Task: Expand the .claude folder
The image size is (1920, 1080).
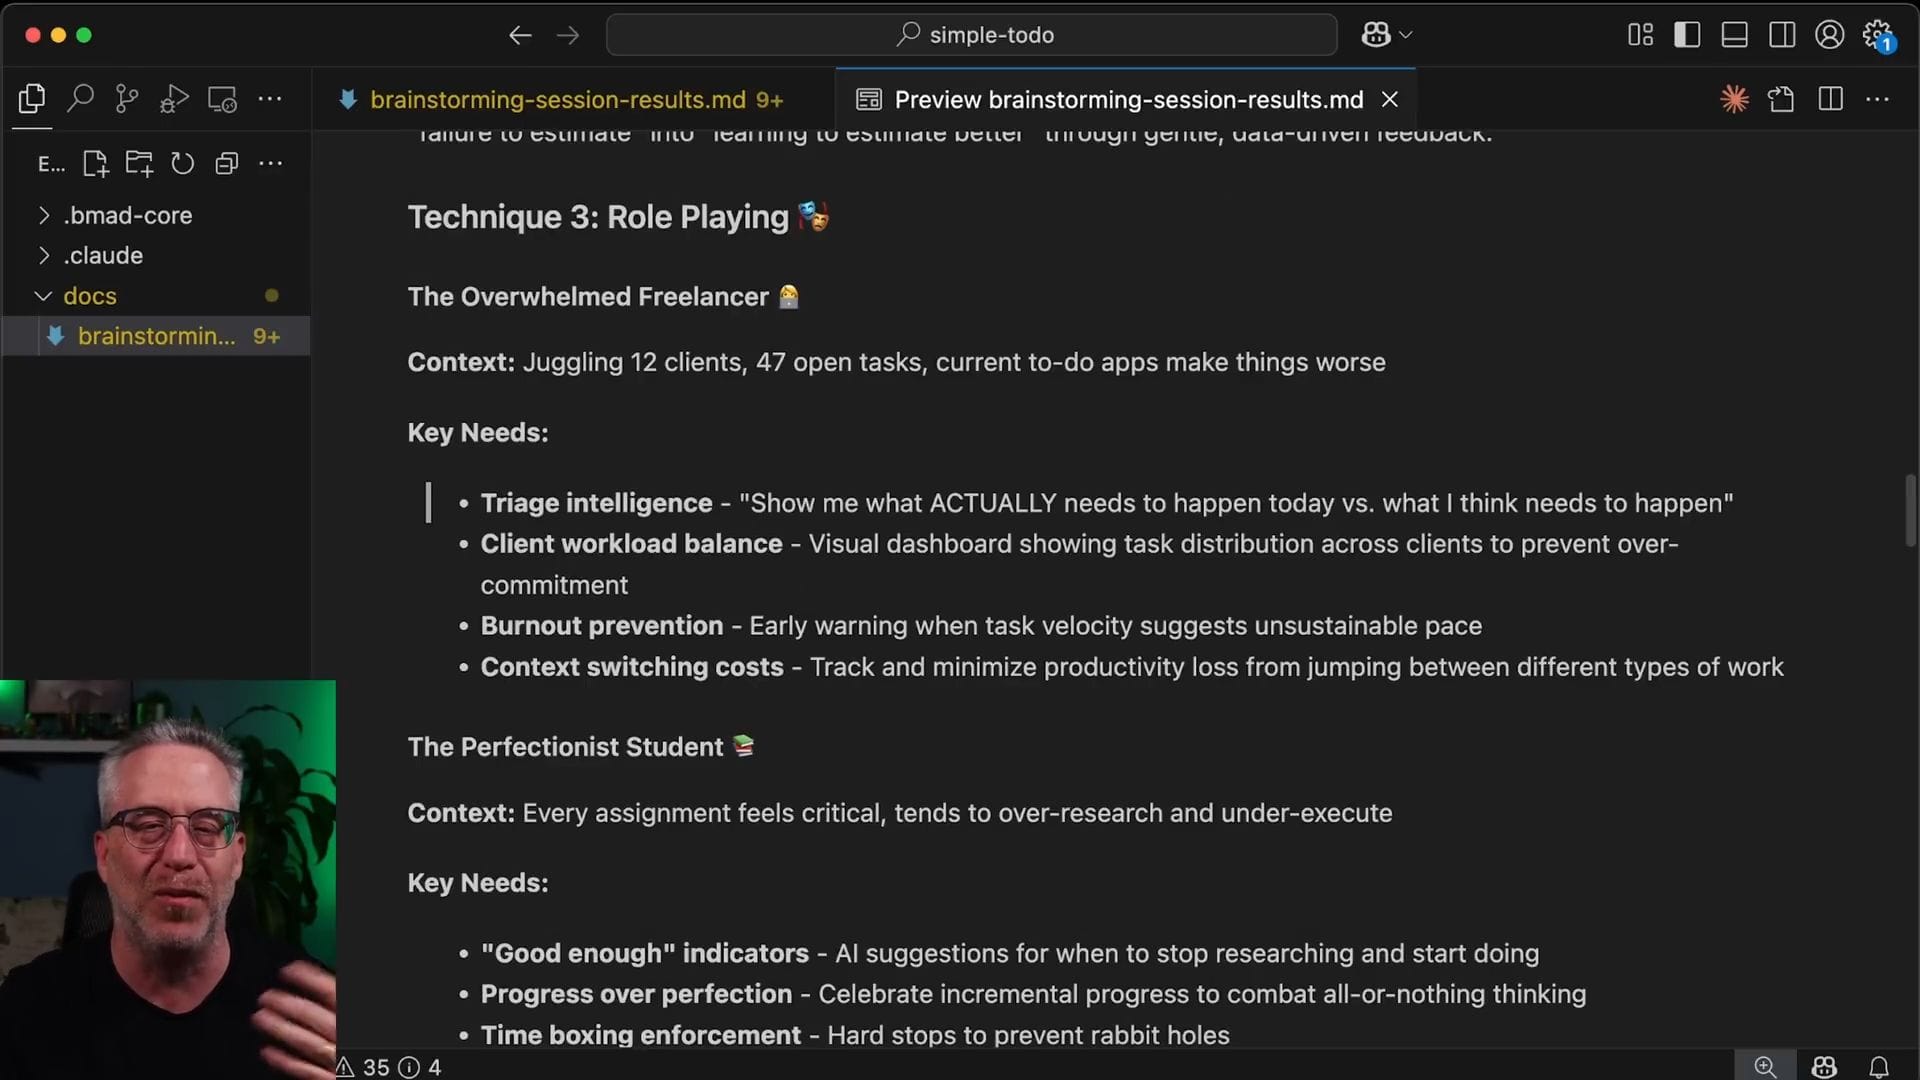Action: 103,255
